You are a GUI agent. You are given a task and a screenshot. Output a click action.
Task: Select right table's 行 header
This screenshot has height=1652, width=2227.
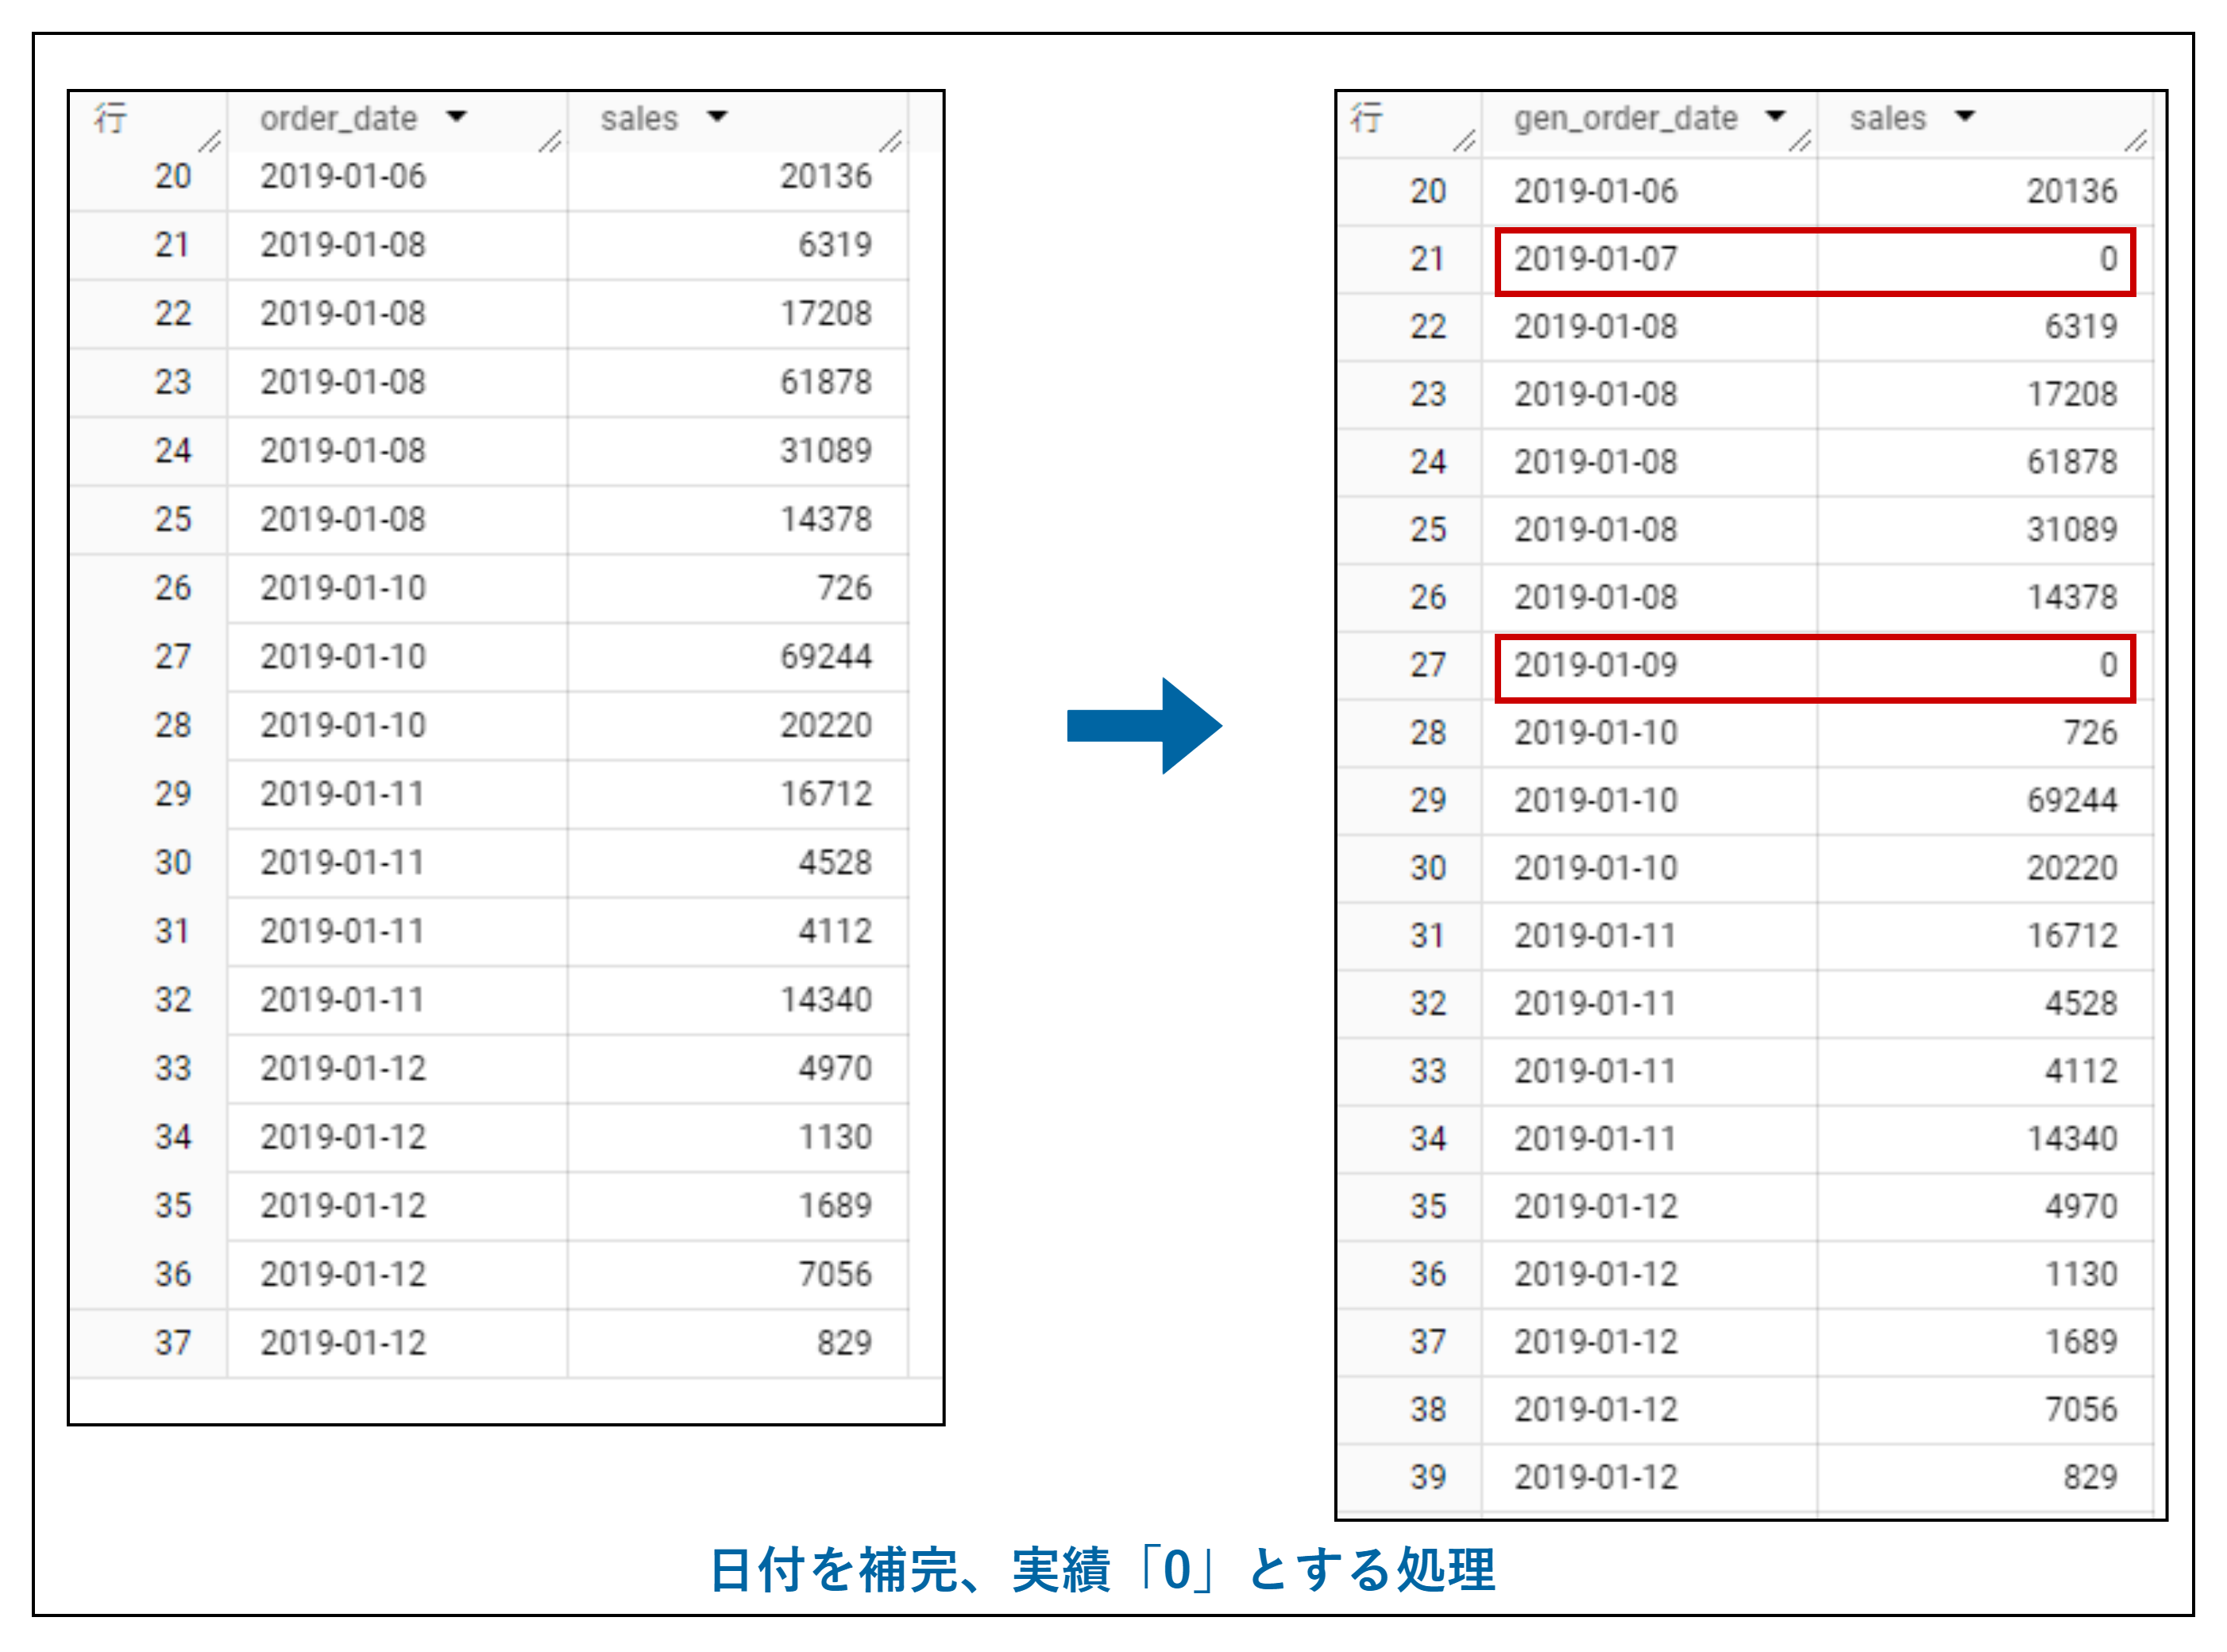click(1366, 118)
